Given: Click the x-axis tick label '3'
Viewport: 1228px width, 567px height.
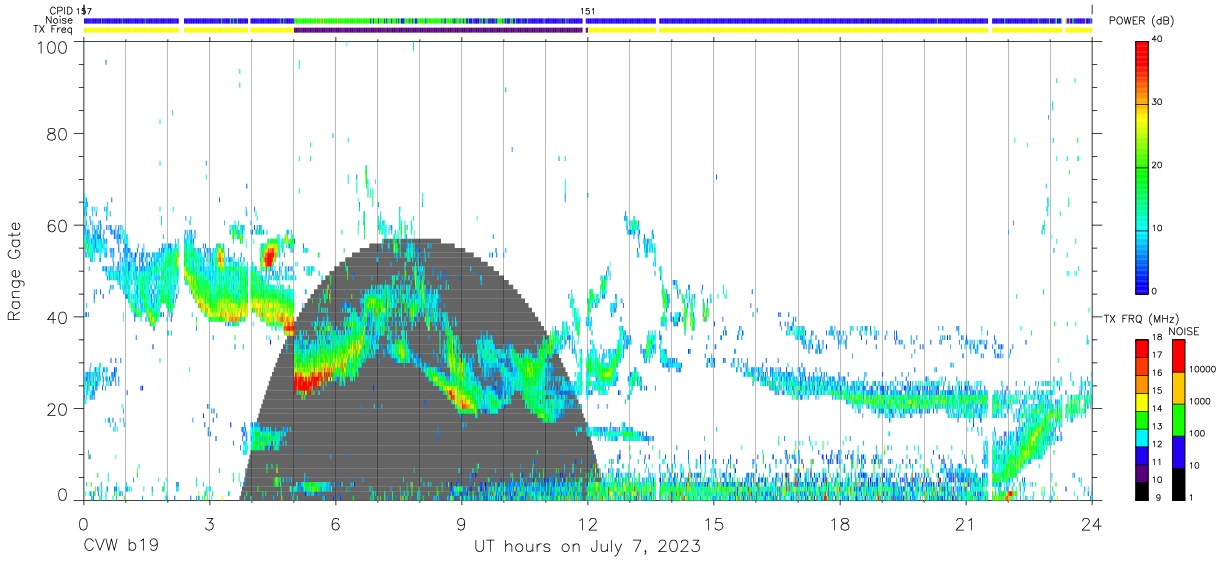Looking at the screenshot, I should click(209, 524).
